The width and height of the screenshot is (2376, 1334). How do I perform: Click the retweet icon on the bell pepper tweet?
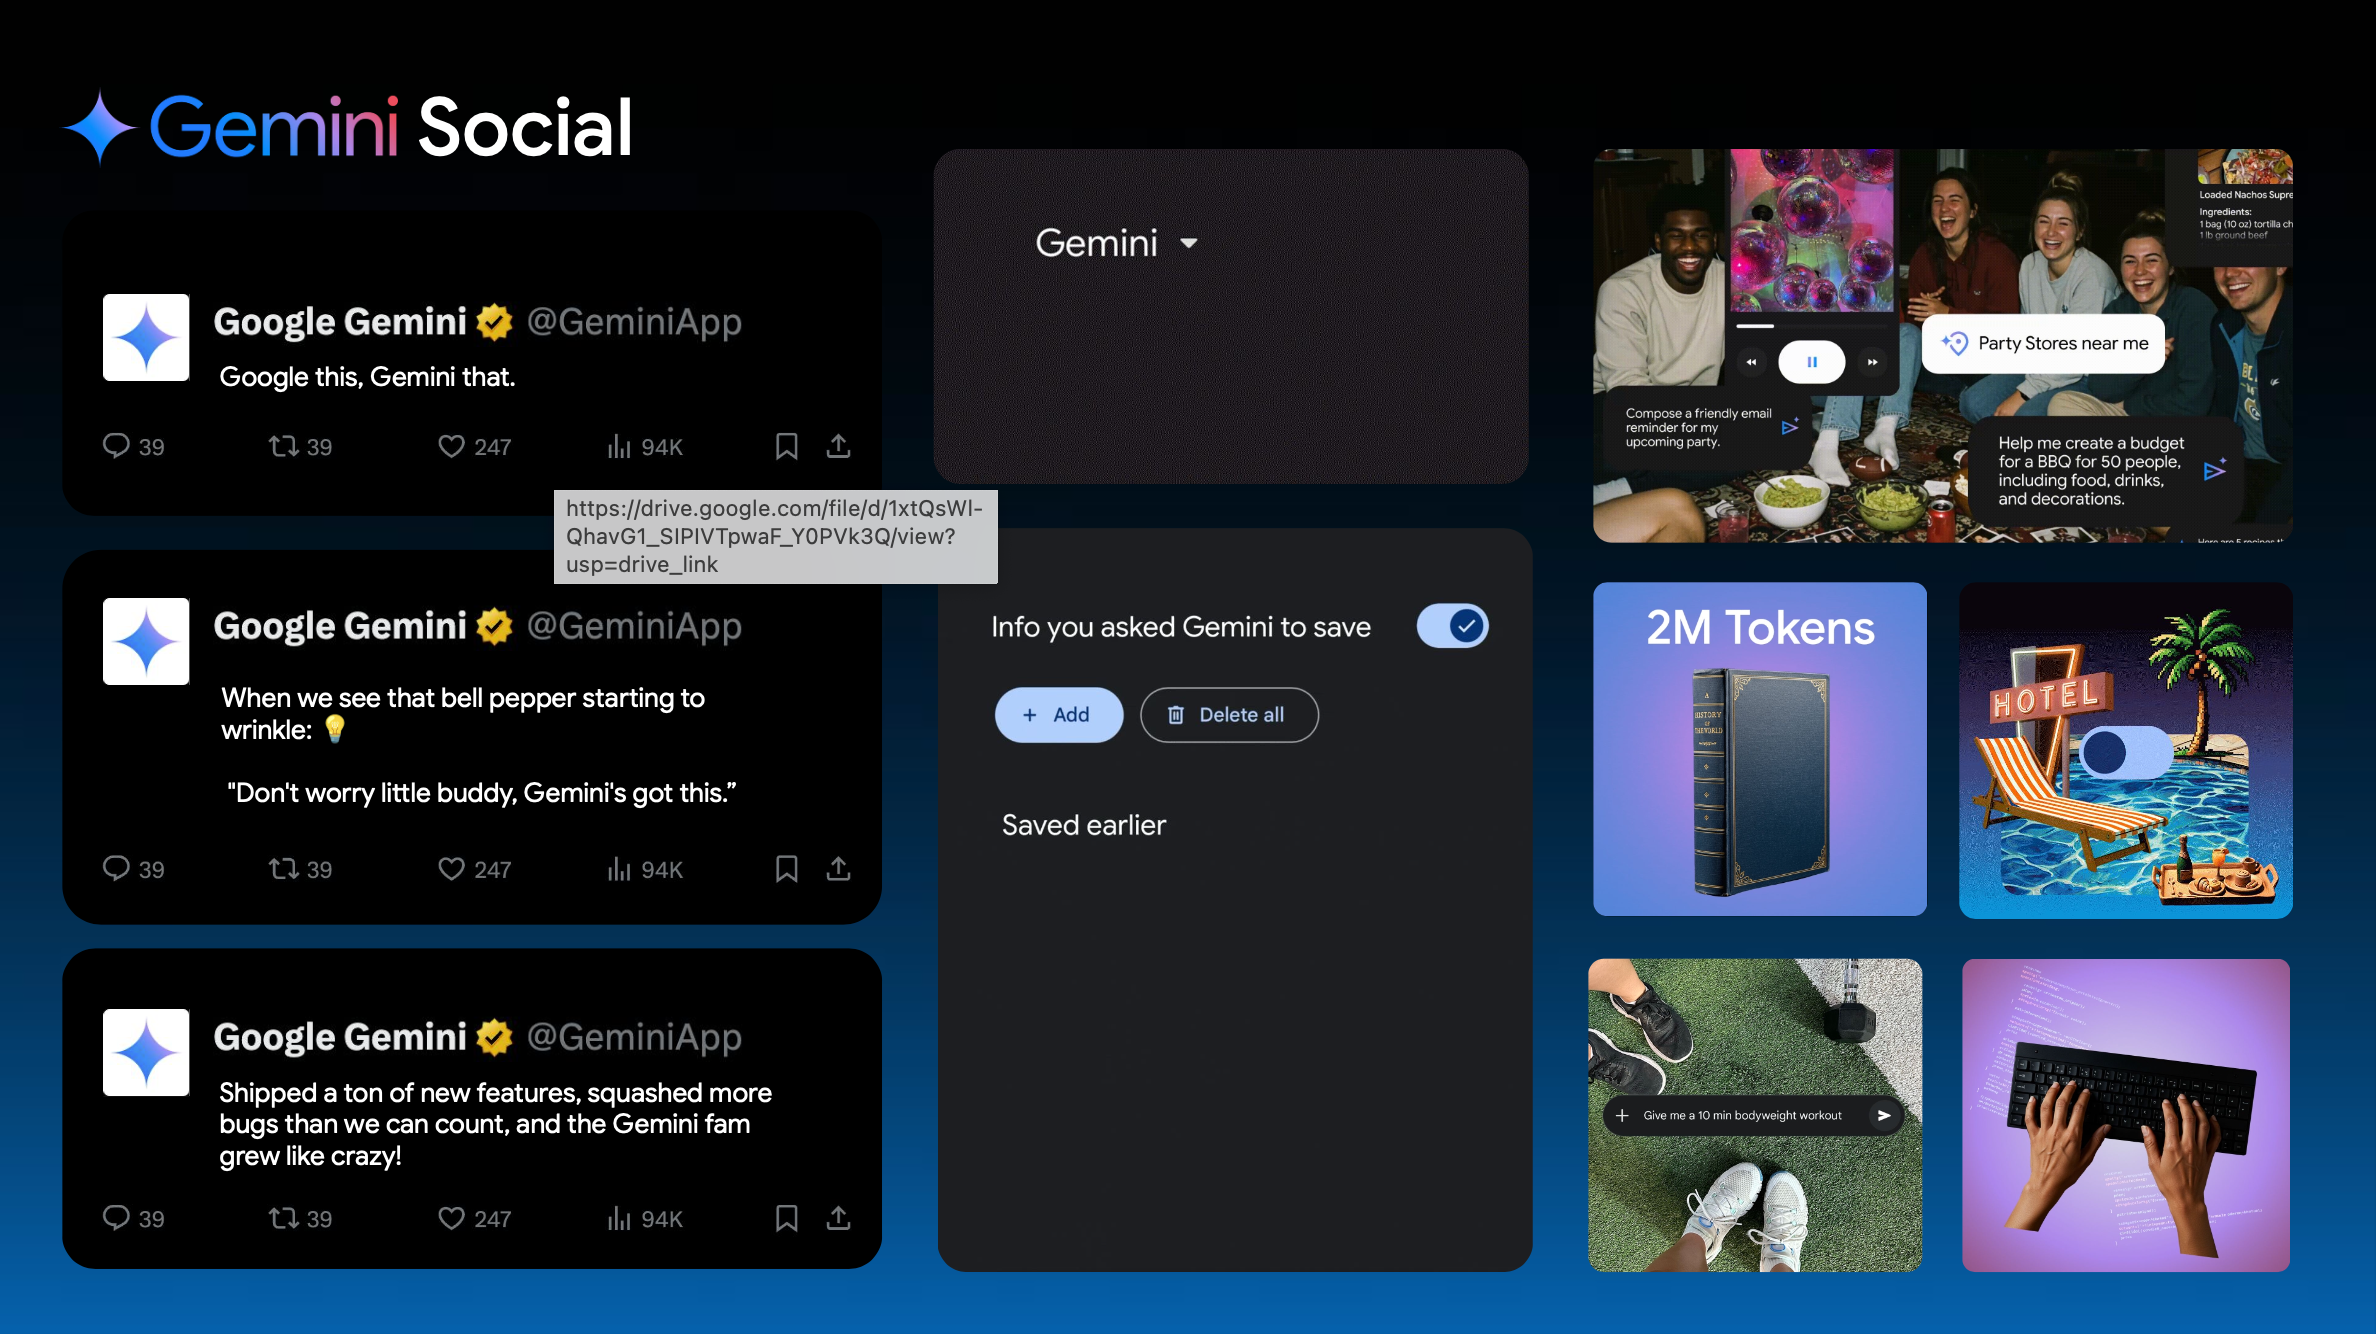[283, 868]
